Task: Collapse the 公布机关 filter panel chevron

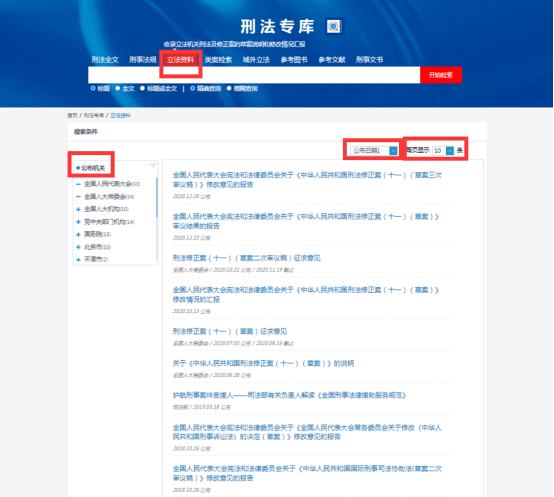Action: [x=153, y=165]
